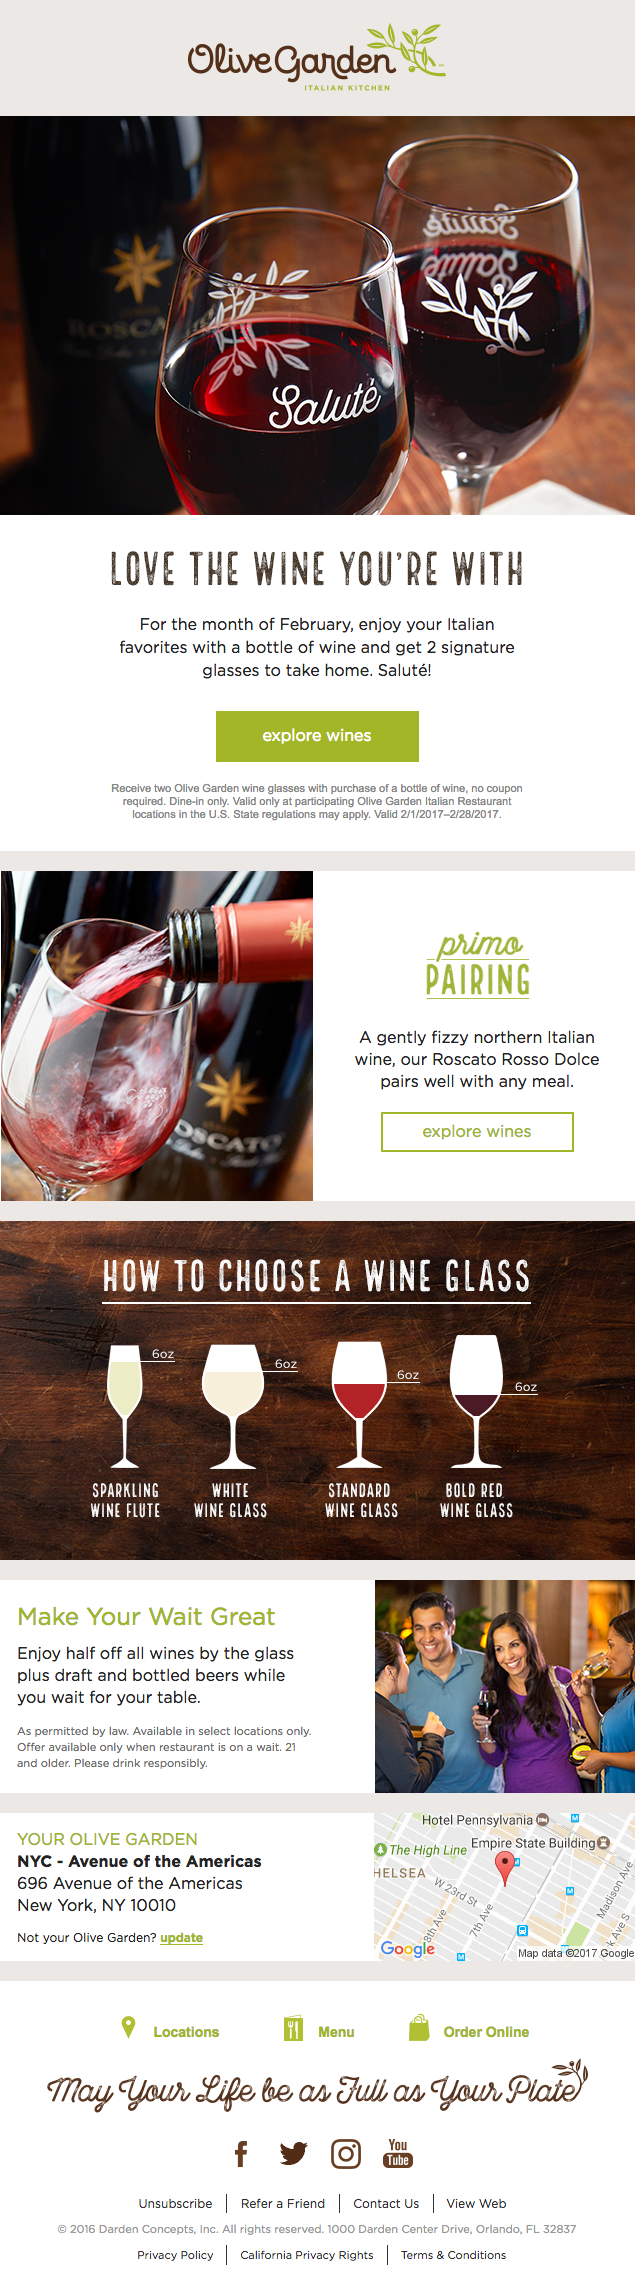Image resolution: width=635 pixels, height=2275 pixels.
Task: Click the wine pouring photo
Action: [157, 1035]
